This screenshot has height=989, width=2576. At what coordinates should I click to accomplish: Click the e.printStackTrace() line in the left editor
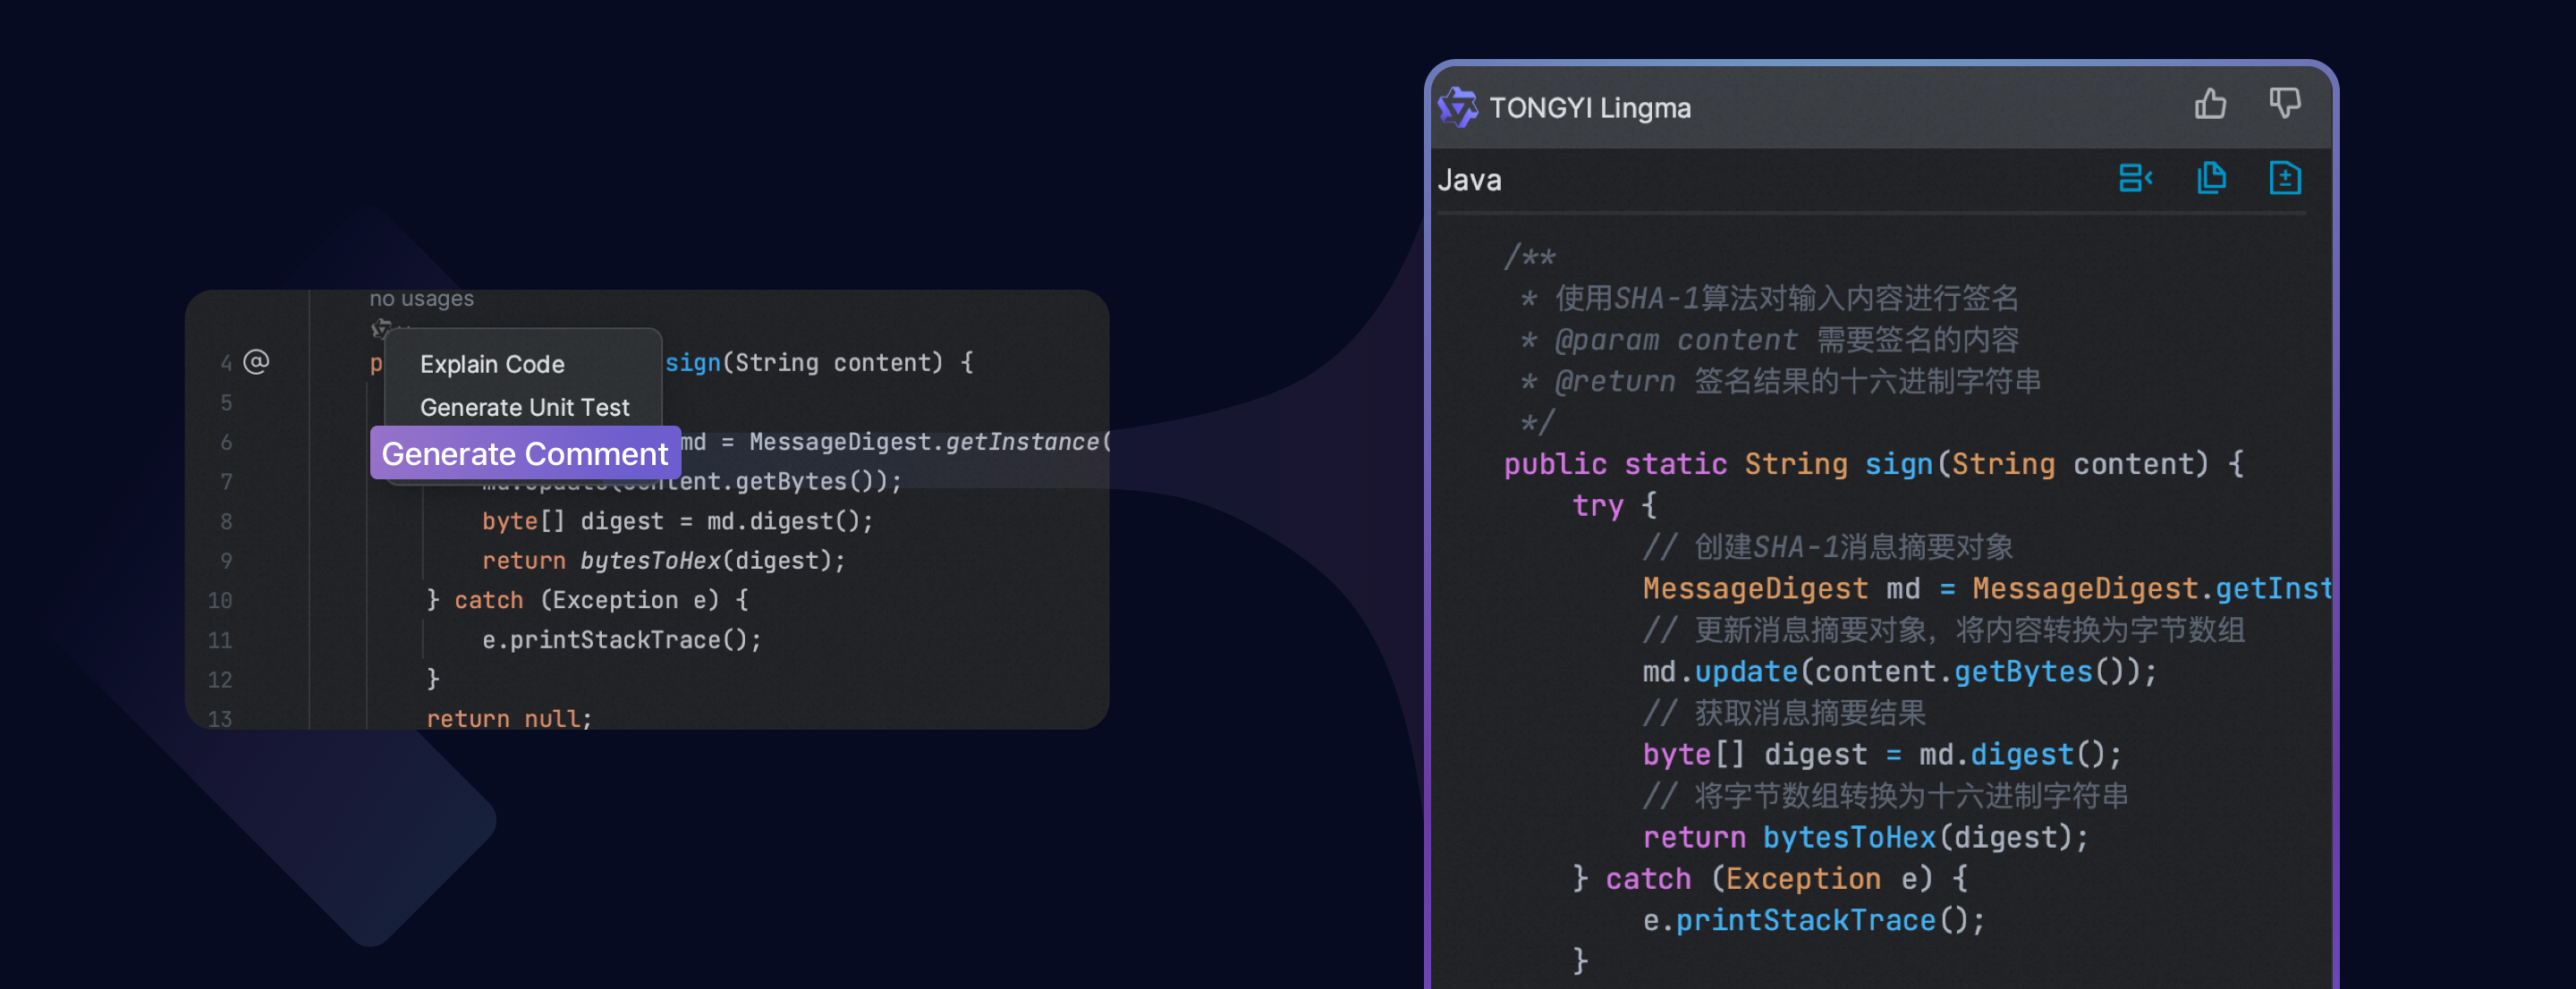pos(621,640)
